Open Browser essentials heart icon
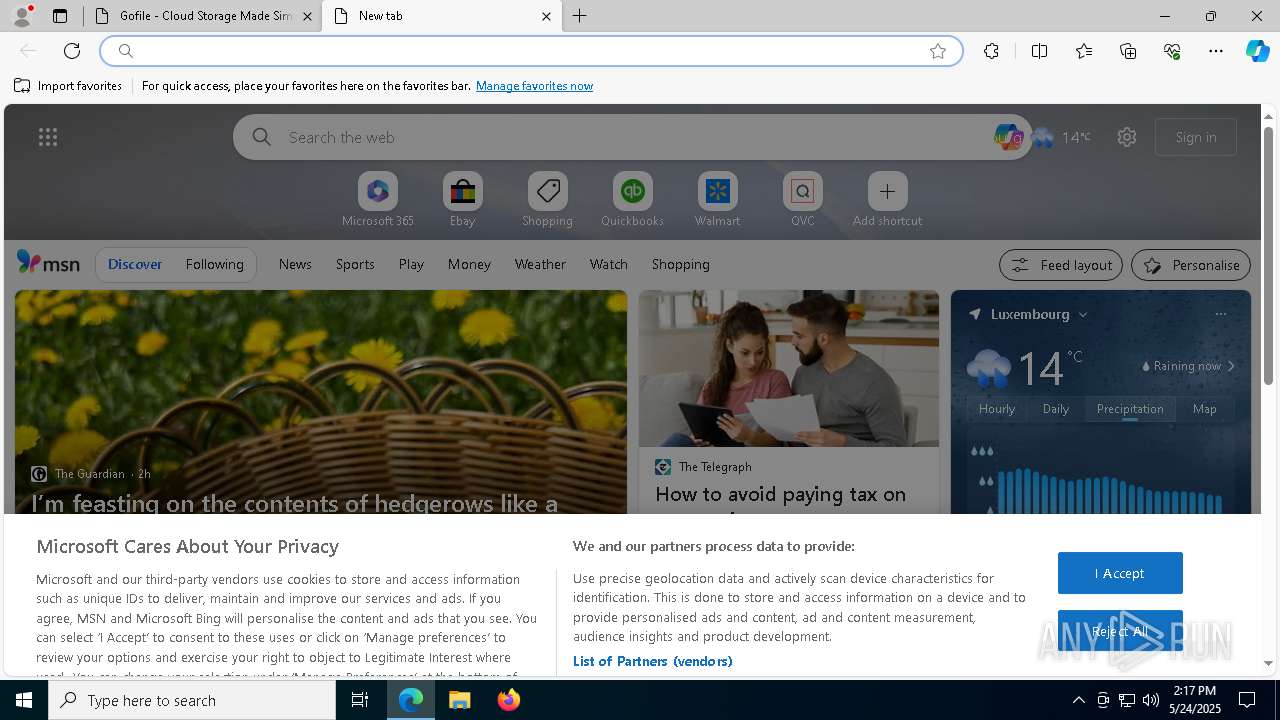Viewport: 1280px width, 720px height. [x=1172, y=51]
